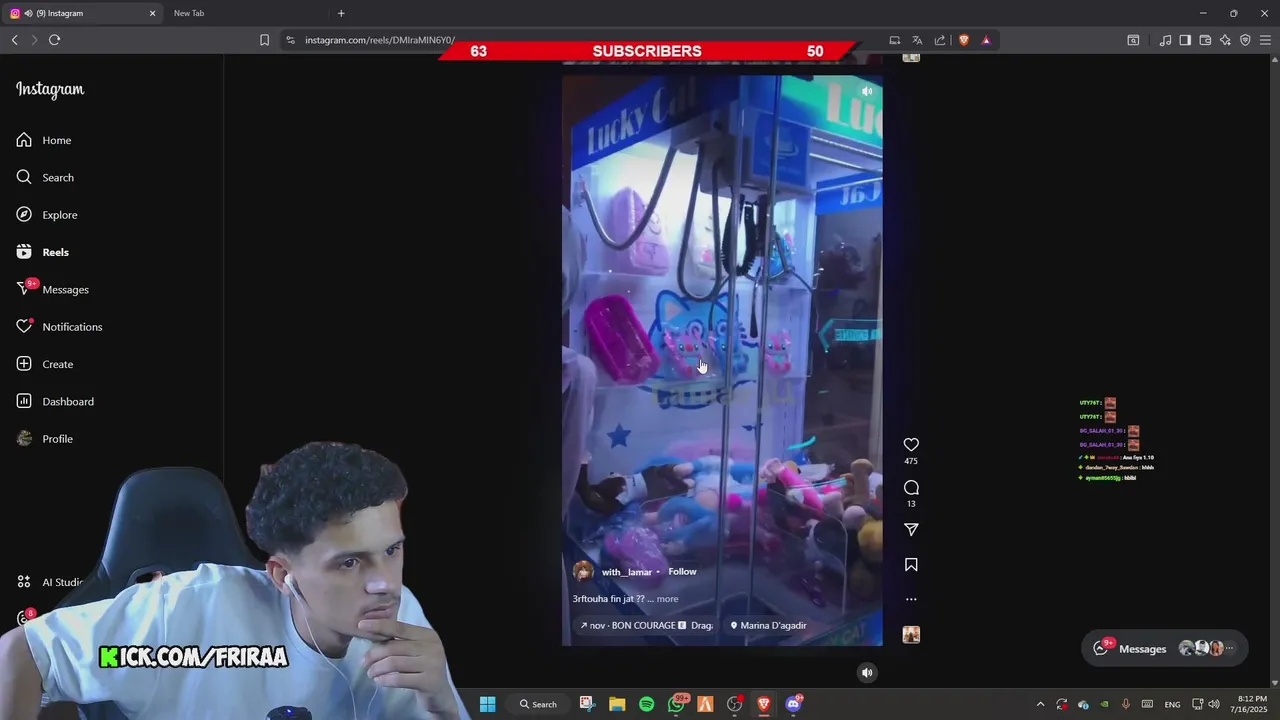
Task: Click the Instagram logo
Action: (50, 89)
